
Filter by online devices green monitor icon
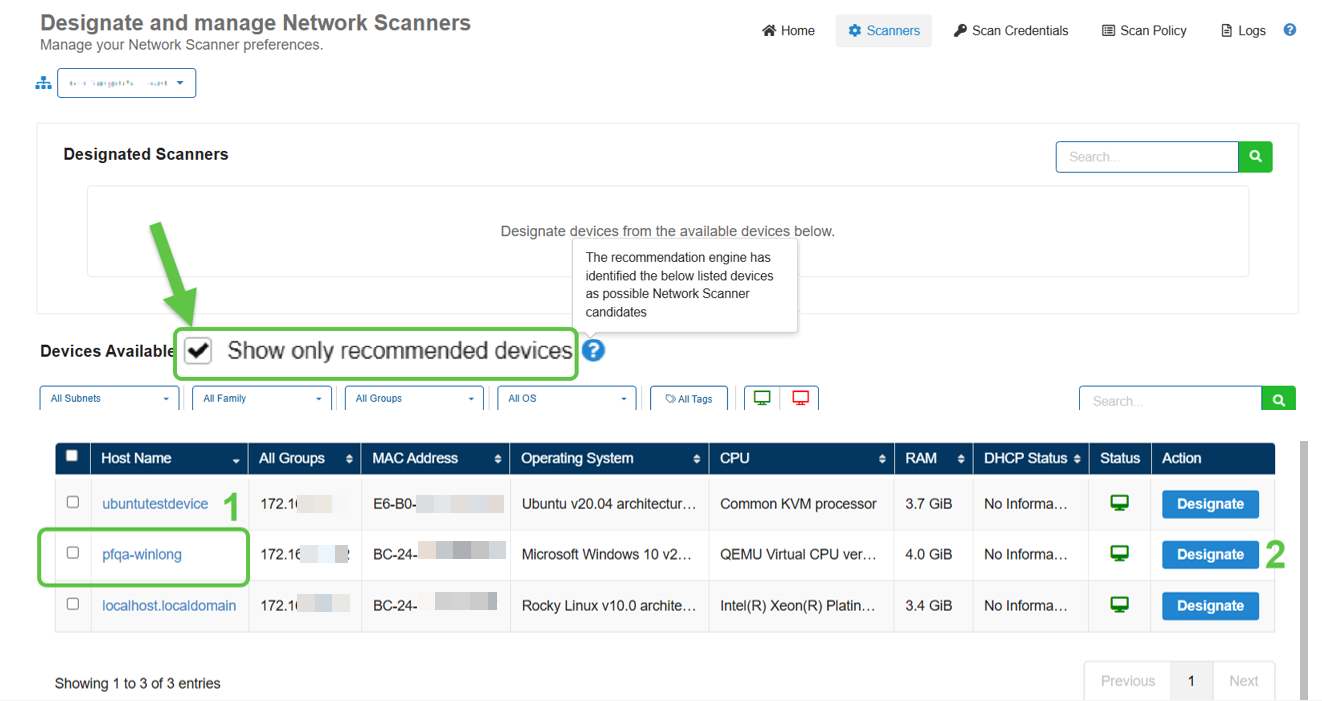coord(762,398)
